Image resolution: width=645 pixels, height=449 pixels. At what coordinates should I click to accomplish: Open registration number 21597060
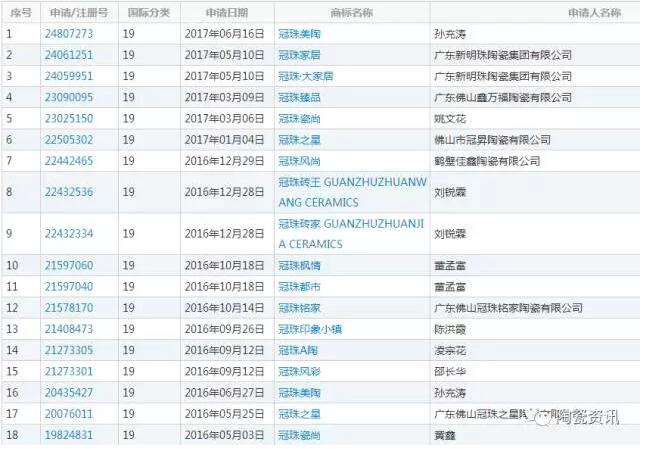click(69, 266)
